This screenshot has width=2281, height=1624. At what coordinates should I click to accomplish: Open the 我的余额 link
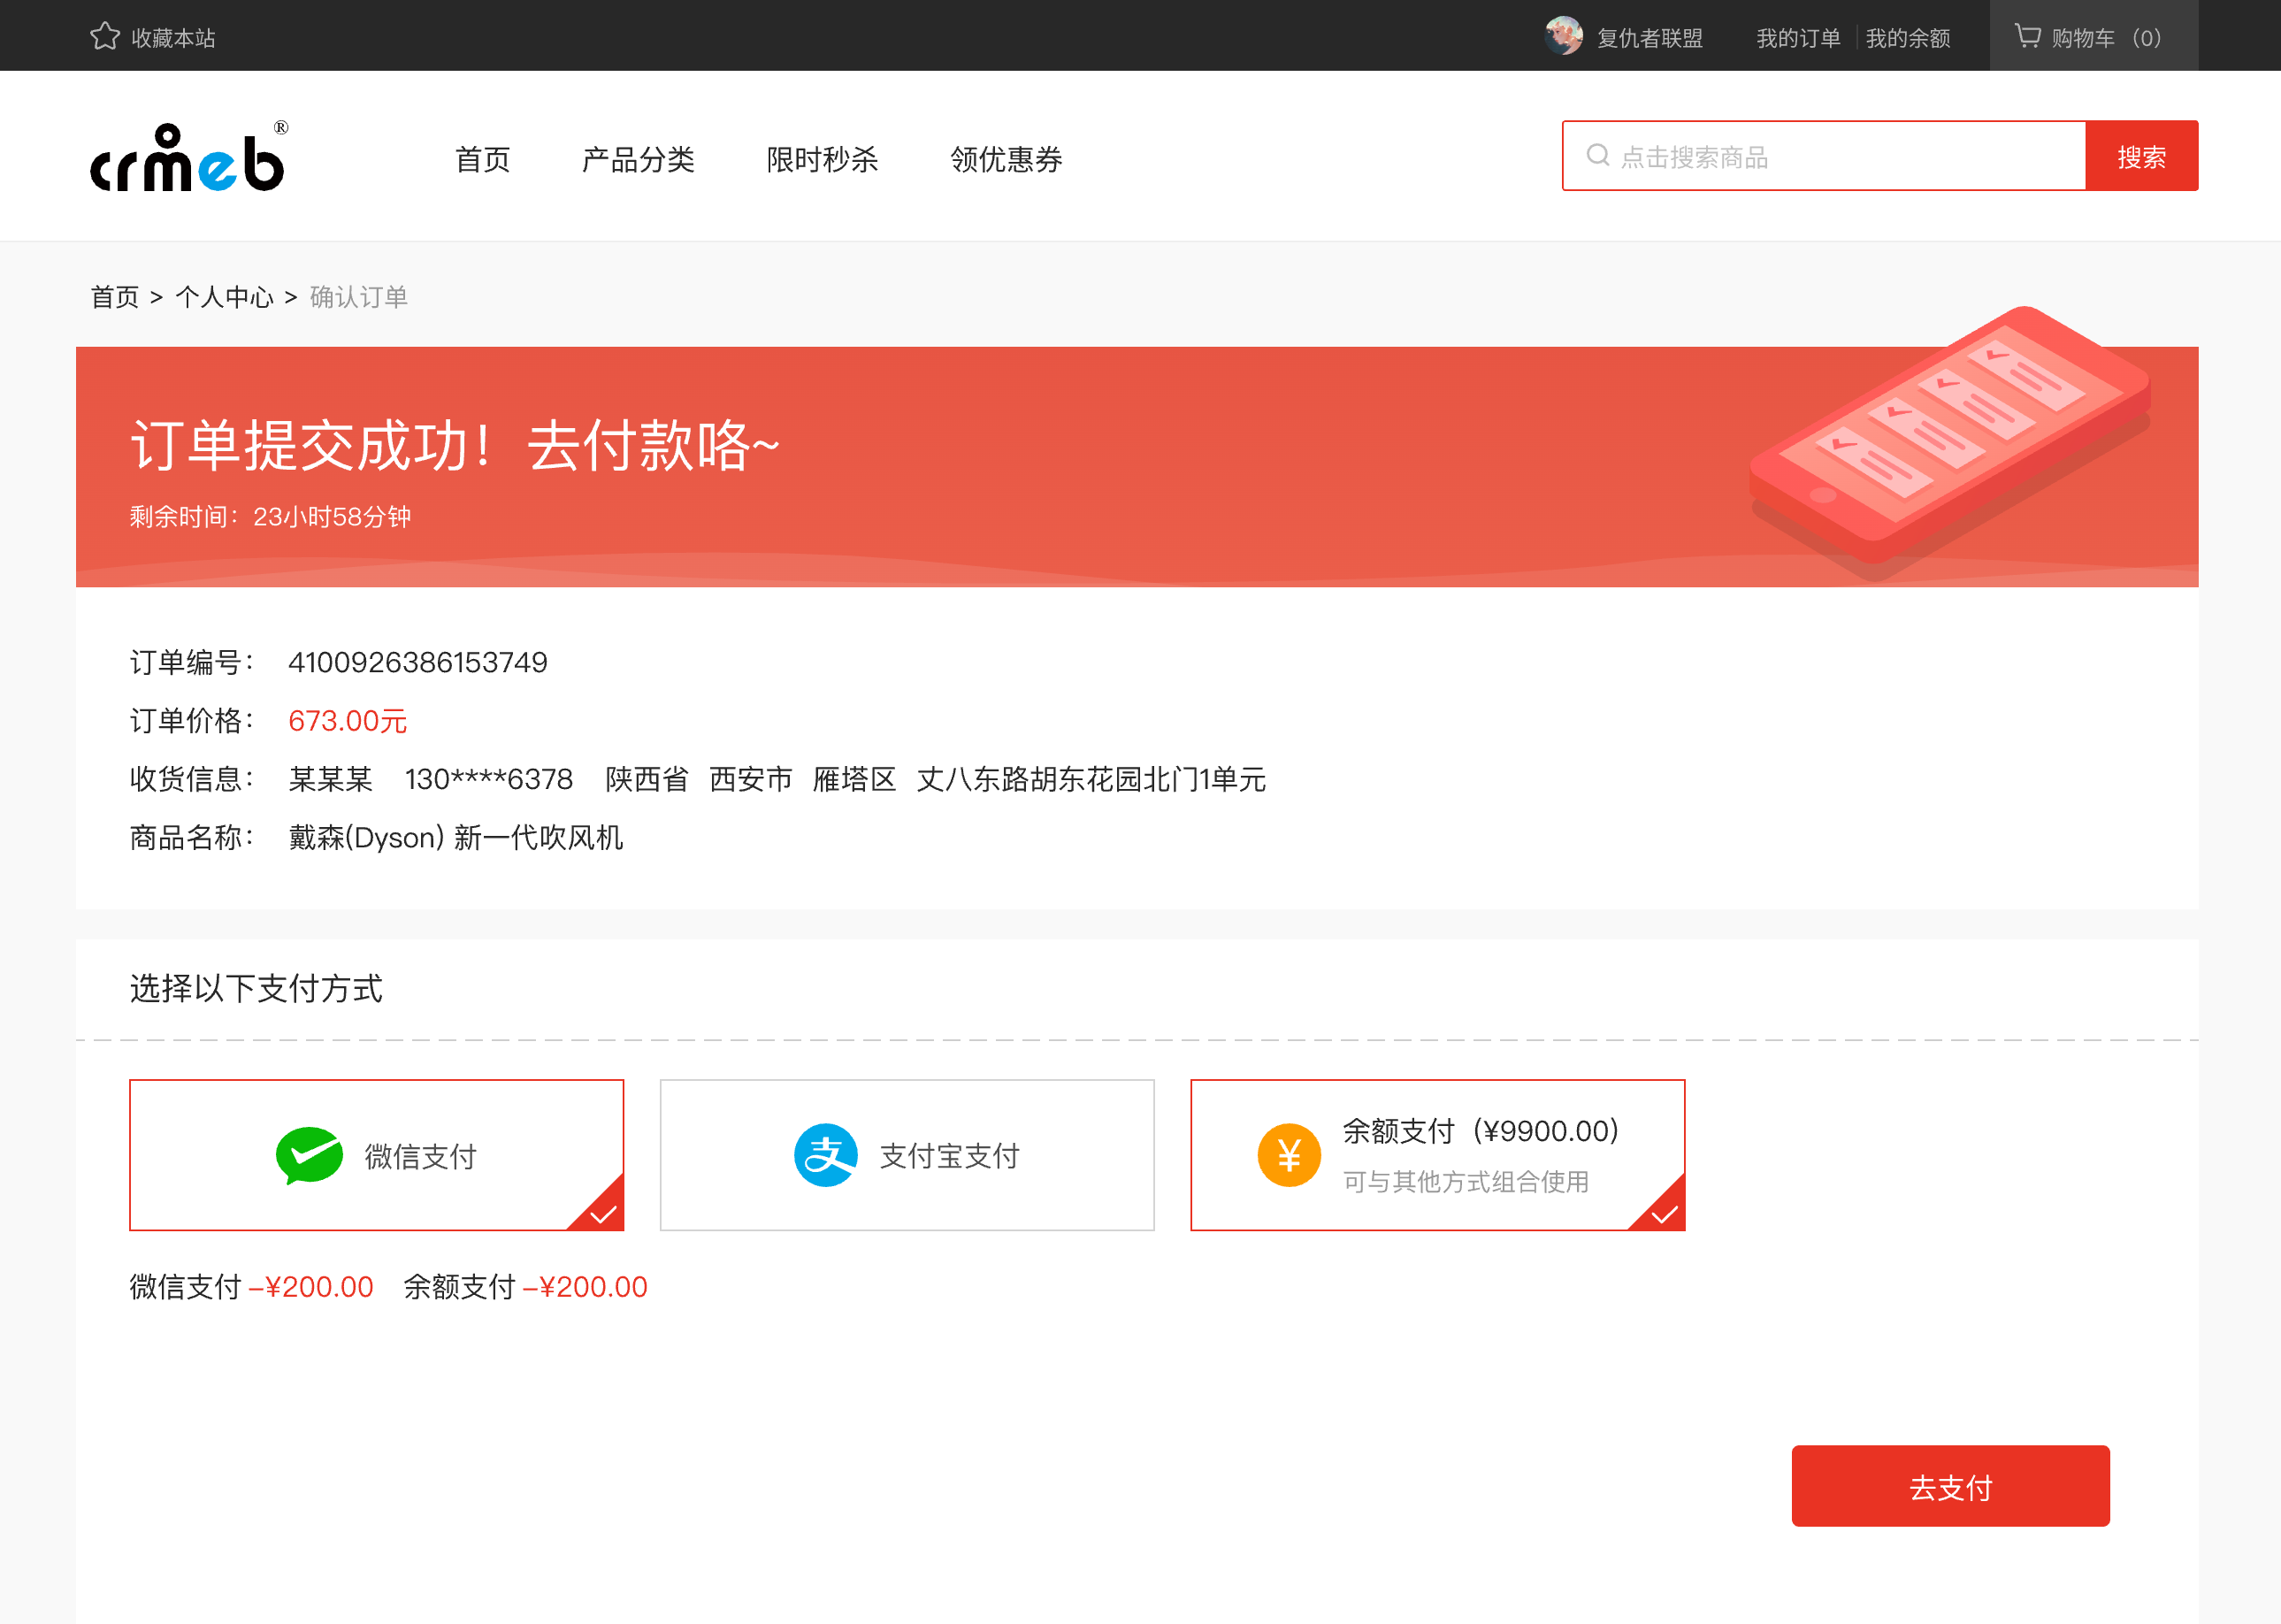coord(1908,38)
